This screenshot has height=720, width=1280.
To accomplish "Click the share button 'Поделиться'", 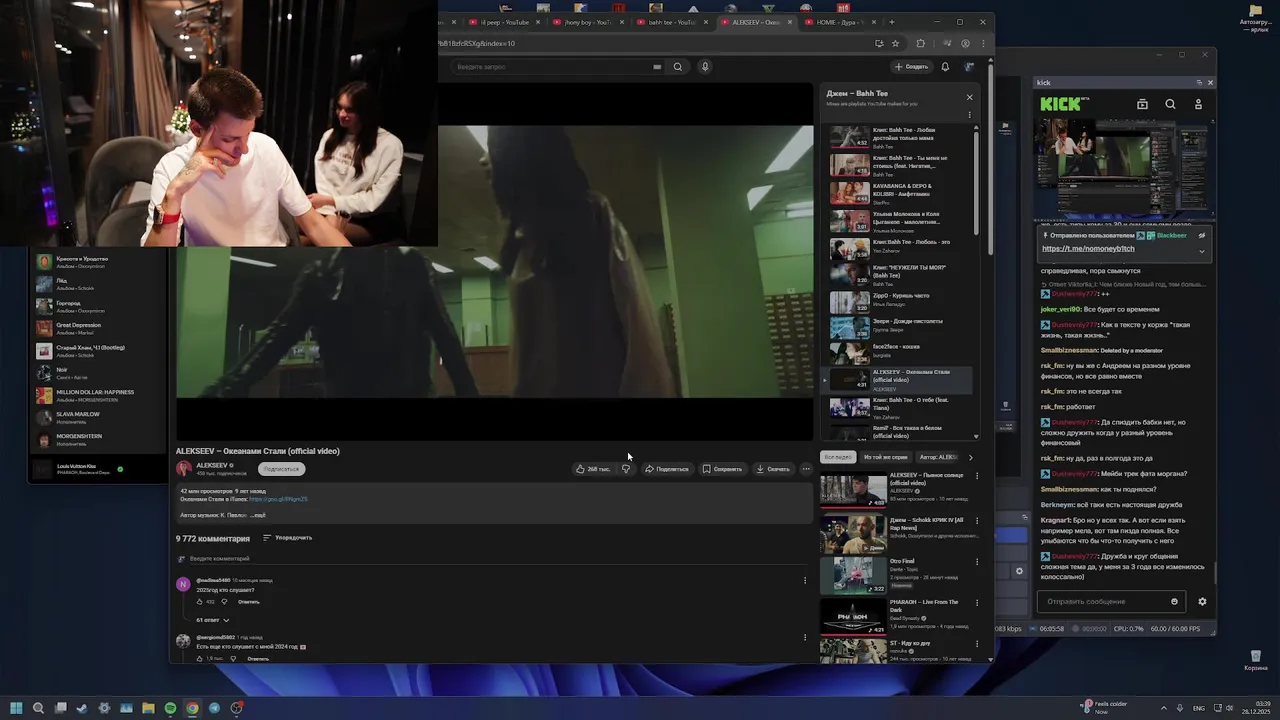I will [x=667, y=469].
